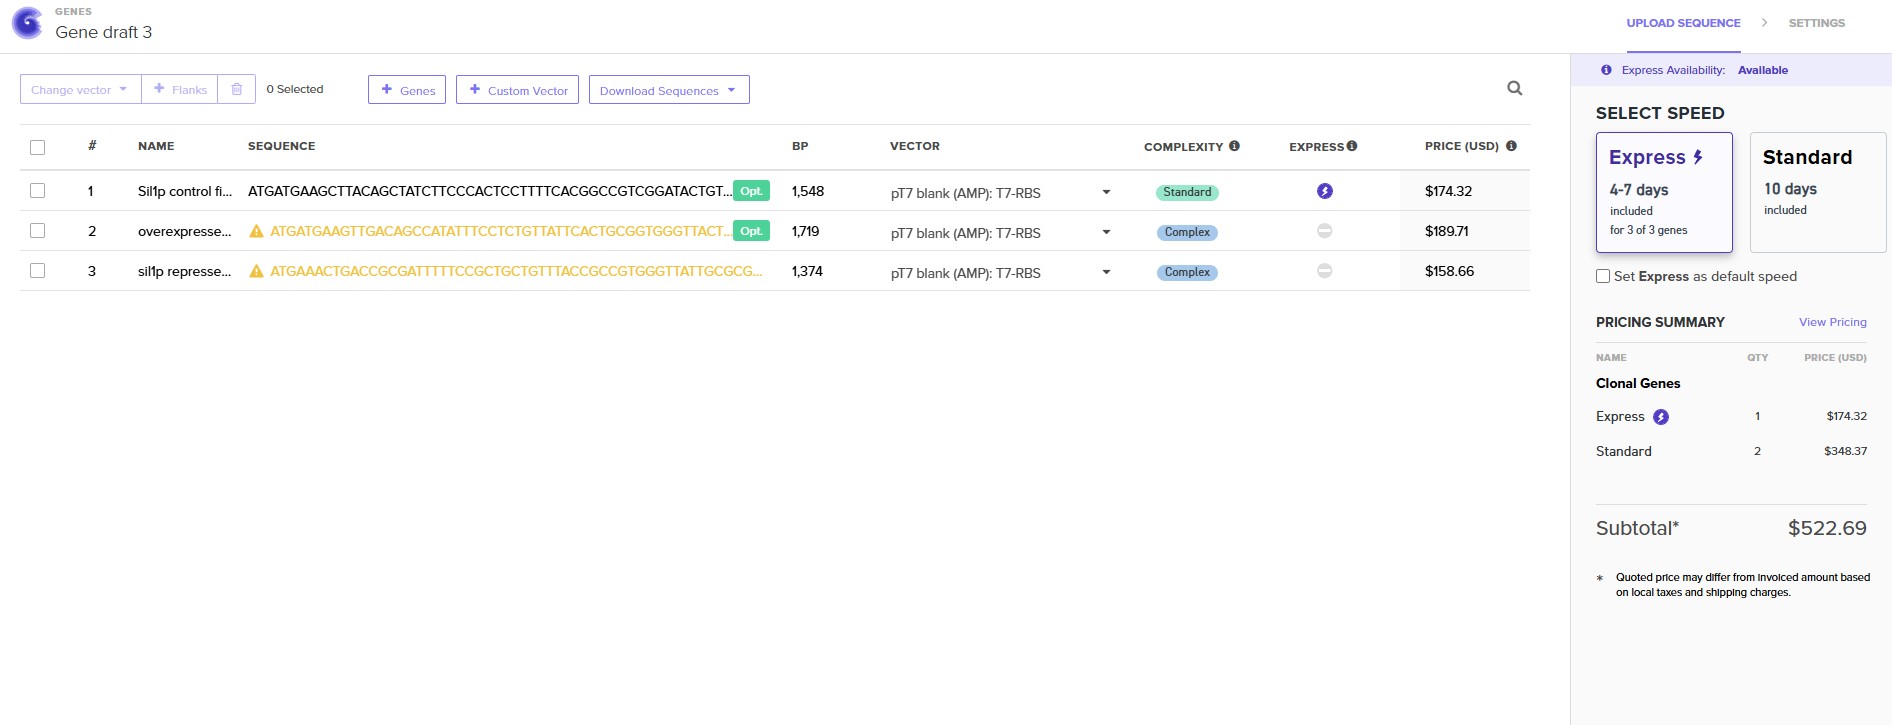Toggle the select-all checkbox in table header
Screen dimensions: 1892x725
point(38,147)
